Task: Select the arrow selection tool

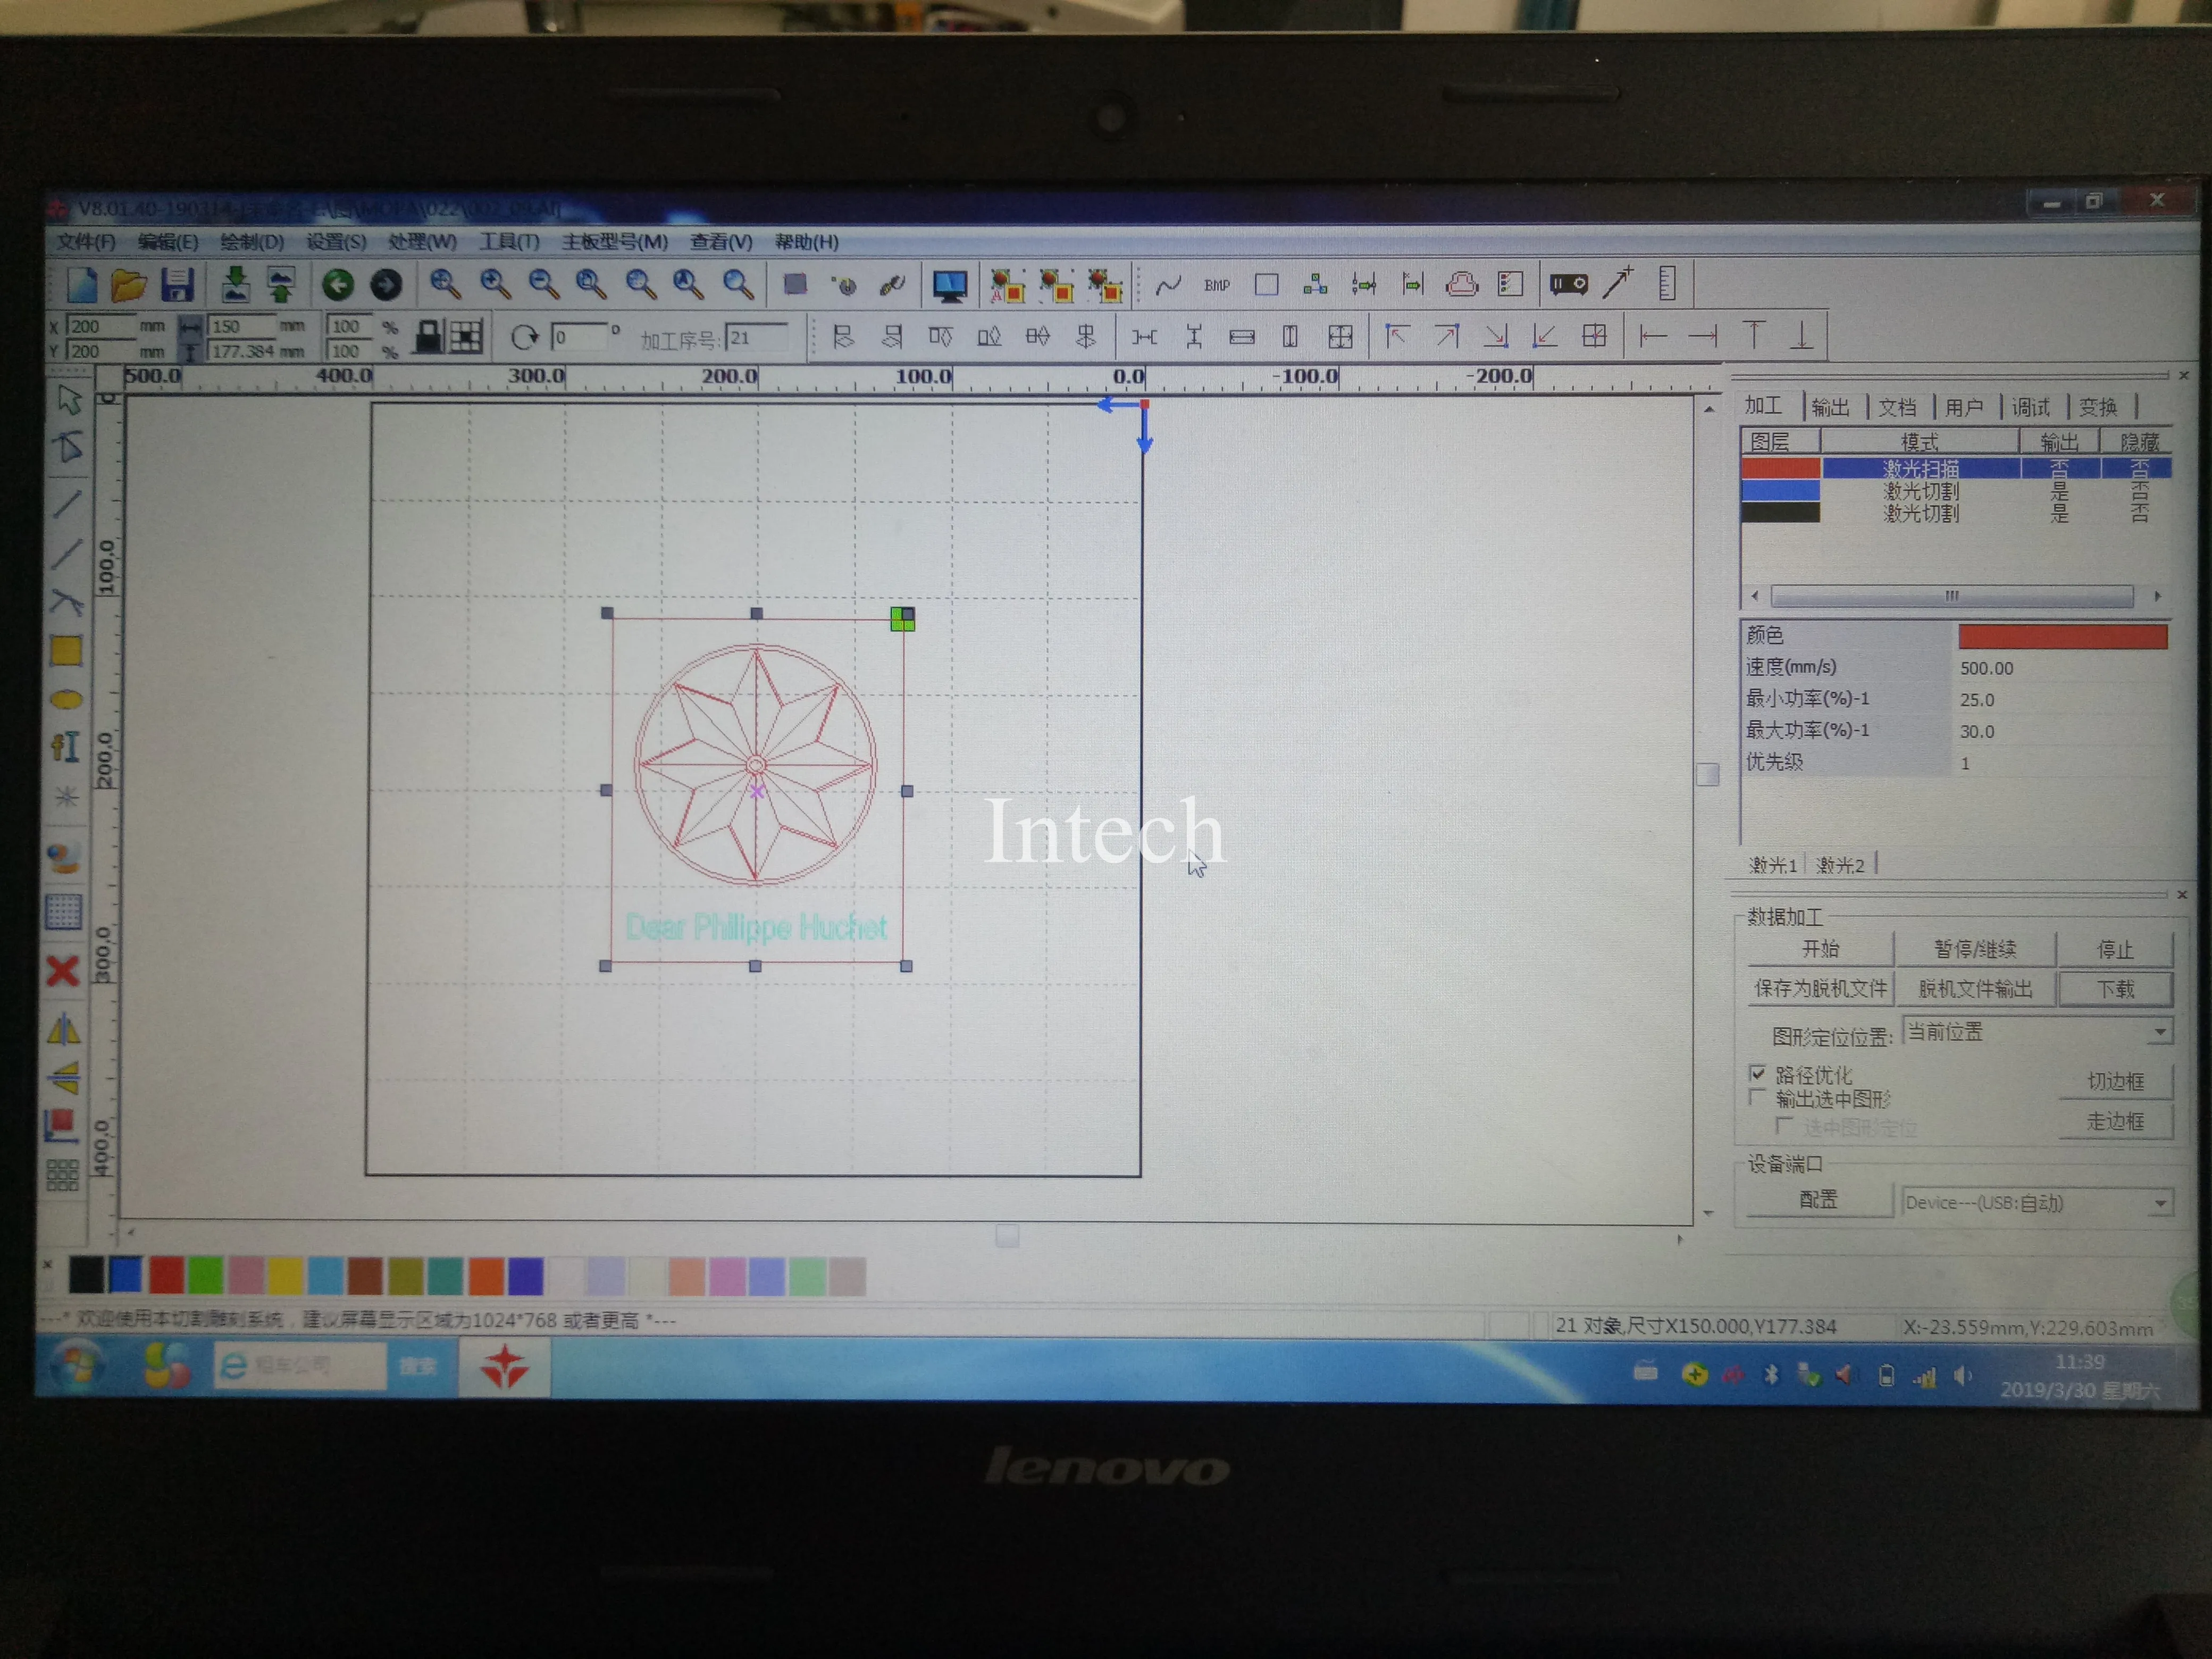Action: coord(68,400)
